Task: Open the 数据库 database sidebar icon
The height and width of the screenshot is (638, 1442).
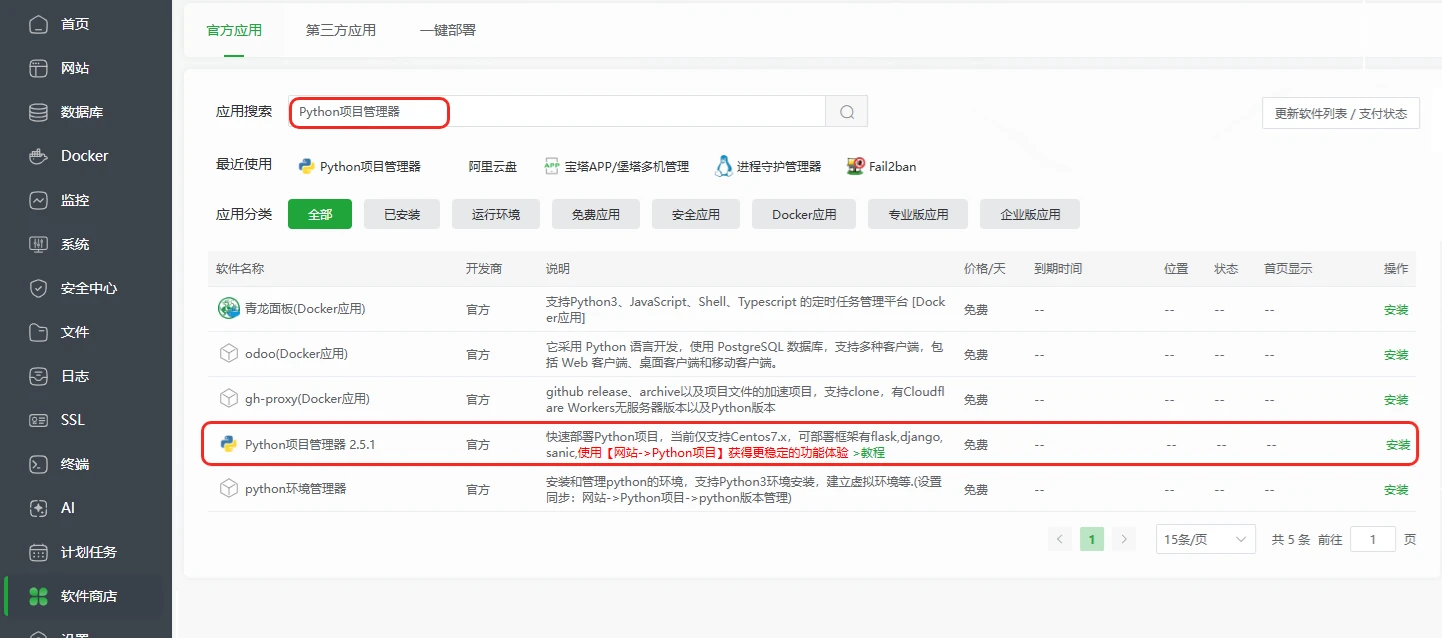Action: pyautogui.click(x=38, y=112)
